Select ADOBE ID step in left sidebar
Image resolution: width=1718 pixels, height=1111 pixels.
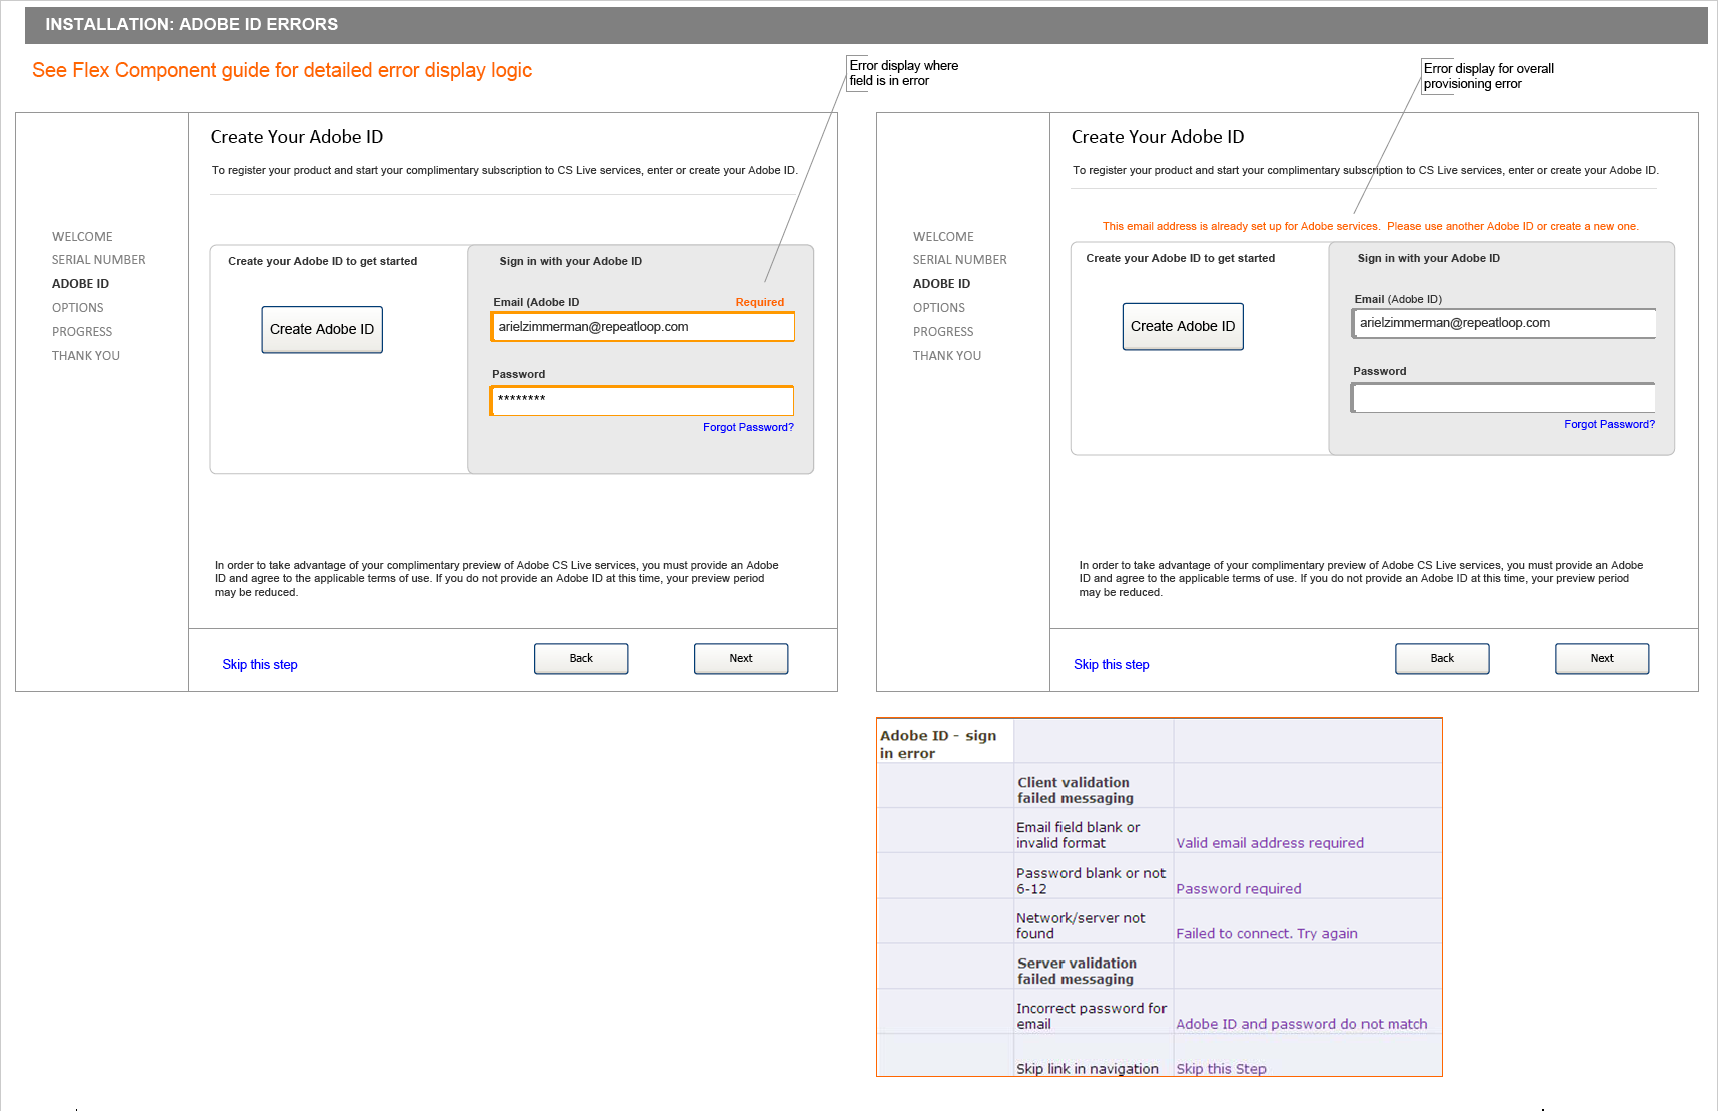[x=80, y=284]
